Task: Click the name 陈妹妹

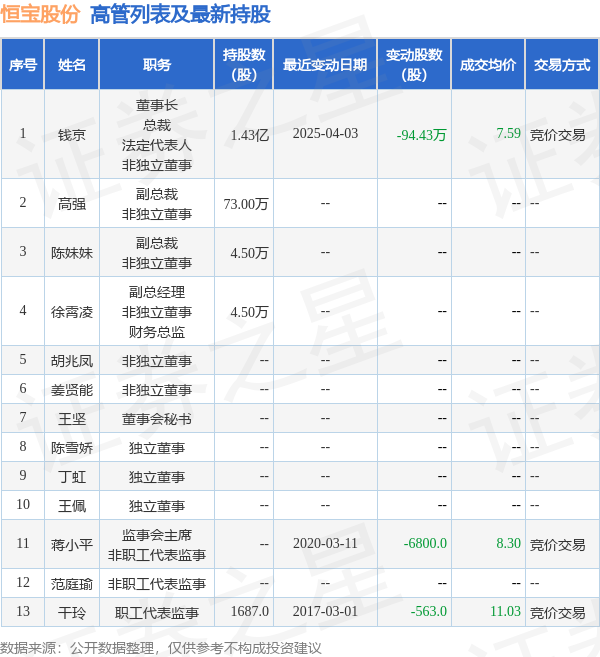Action: (72, 253)
